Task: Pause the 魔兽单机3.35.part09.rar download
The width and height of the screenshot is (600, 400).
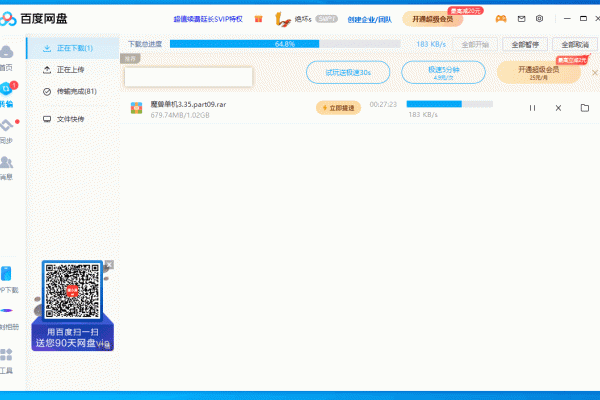Action: pos(532,108)
